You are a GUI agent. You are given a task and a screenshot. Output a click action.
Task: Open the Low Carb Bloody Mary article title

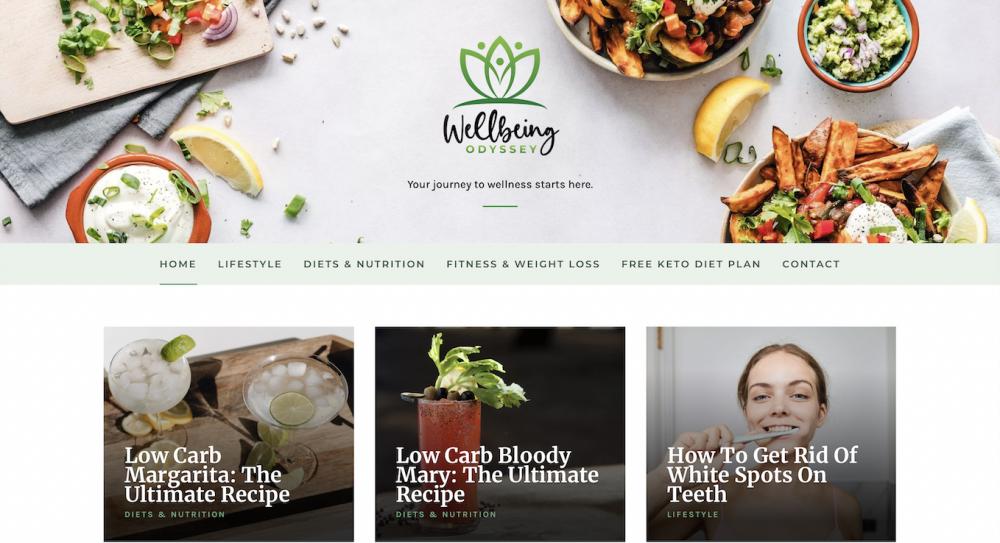(497, 475)
